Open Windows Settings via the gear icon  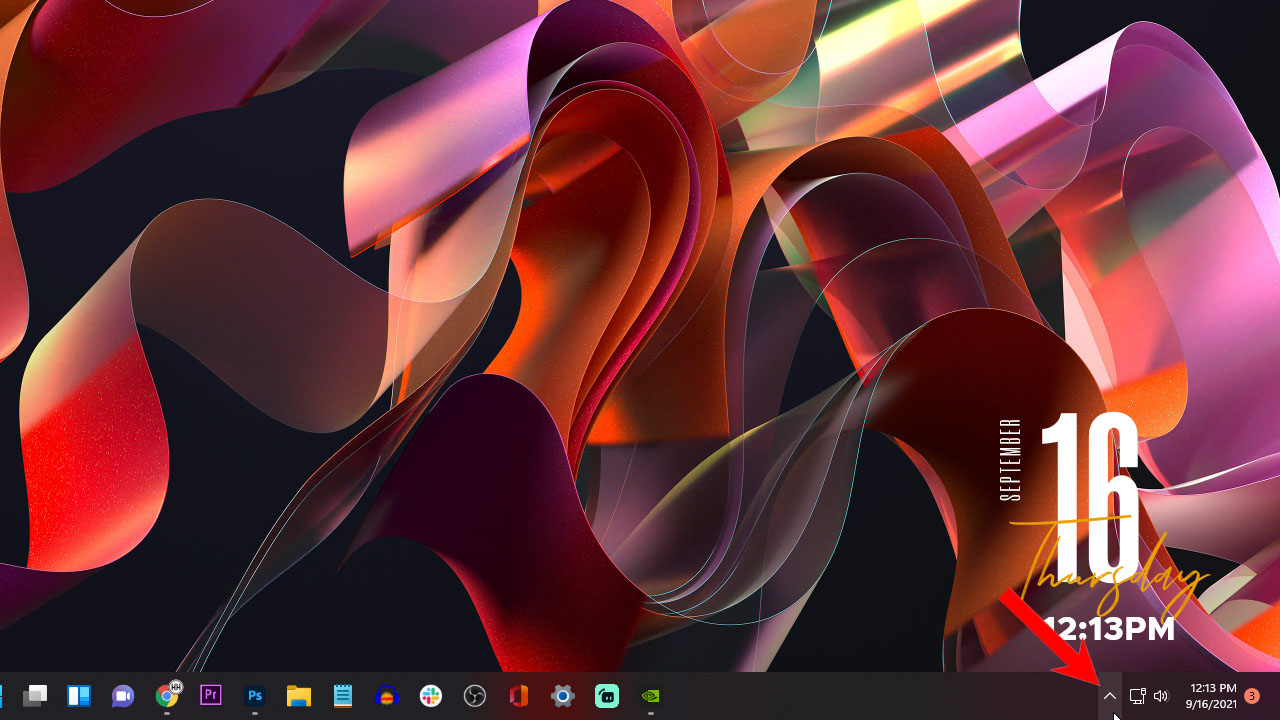(x=562, y=695)
